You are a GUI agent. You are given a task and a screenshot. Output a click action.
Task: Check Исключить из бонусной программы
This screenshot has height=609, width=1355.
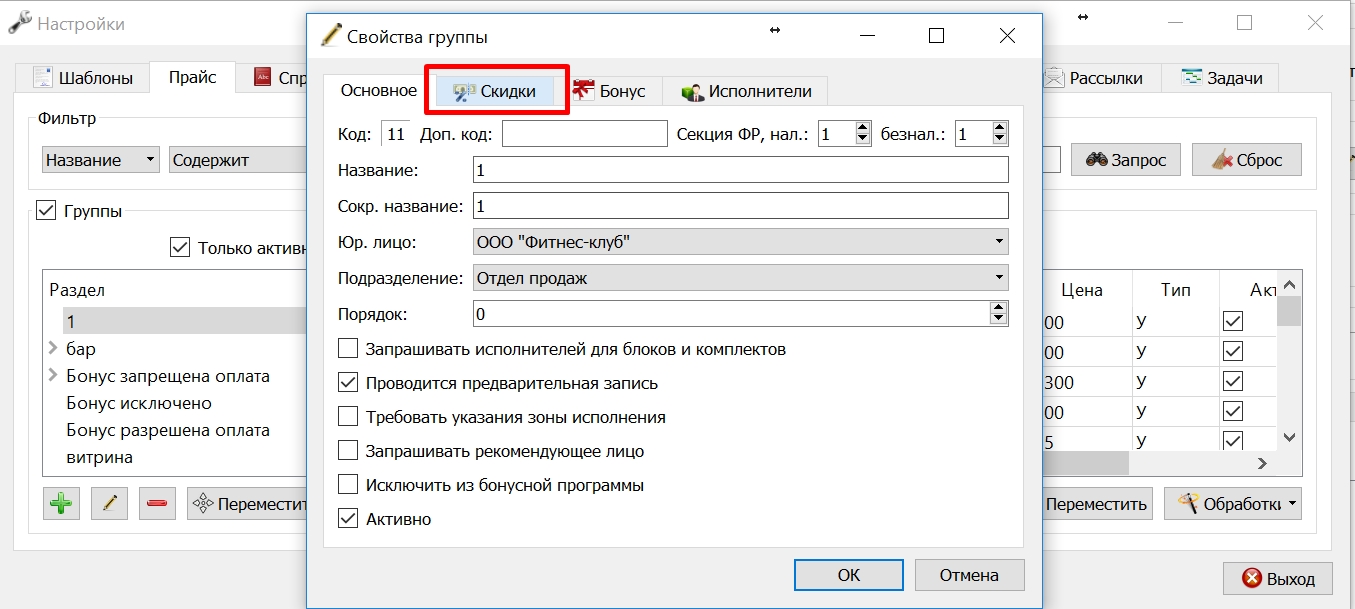(x=348, y=485)
